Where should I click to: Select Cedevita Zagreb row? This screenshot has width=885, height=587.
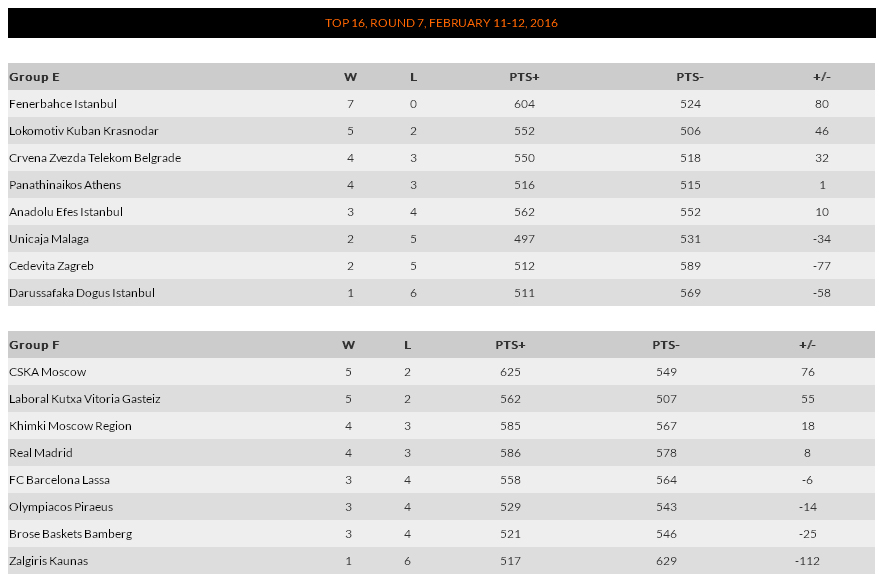(x=441, y=266)
